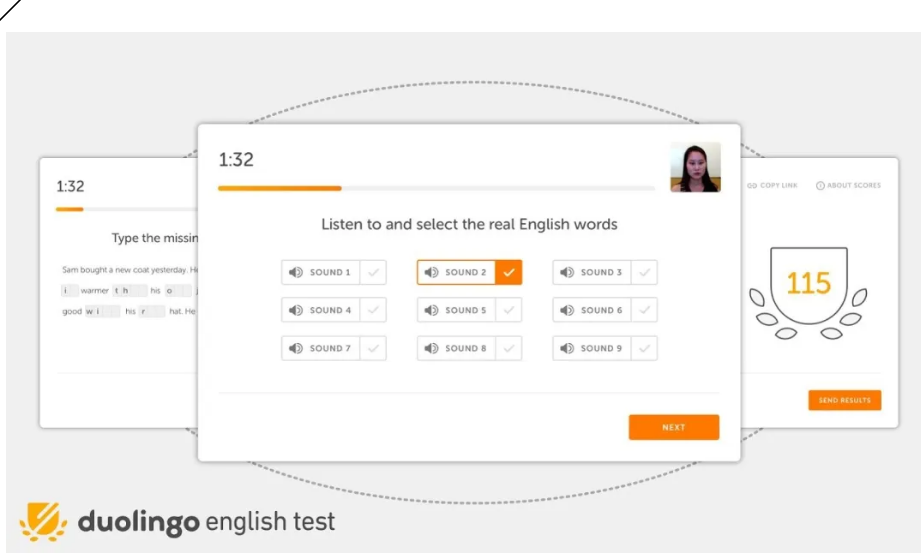Click the 'th' missing-letter field
The height and width of the screenshot is (560, 921).
click(x=130, y=290)
